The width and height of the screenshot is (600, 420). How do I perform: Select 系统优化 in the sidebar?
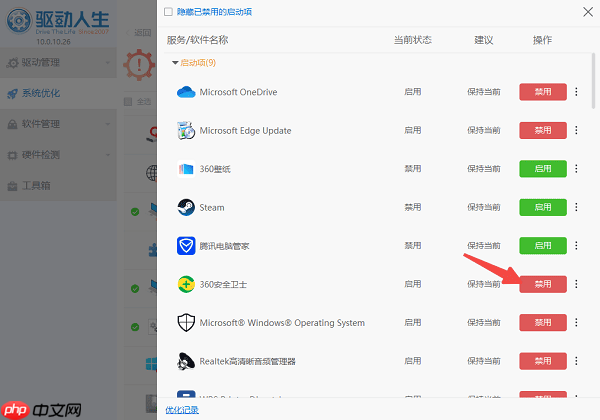58,93
